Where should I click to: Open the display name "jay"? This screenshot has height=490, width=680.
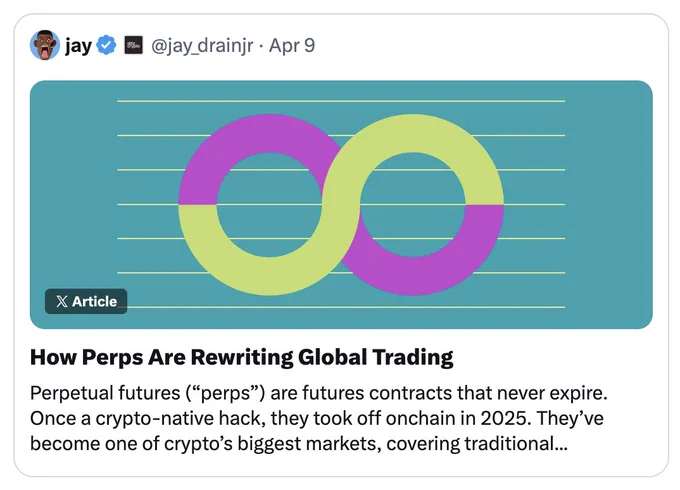[78, 46]
